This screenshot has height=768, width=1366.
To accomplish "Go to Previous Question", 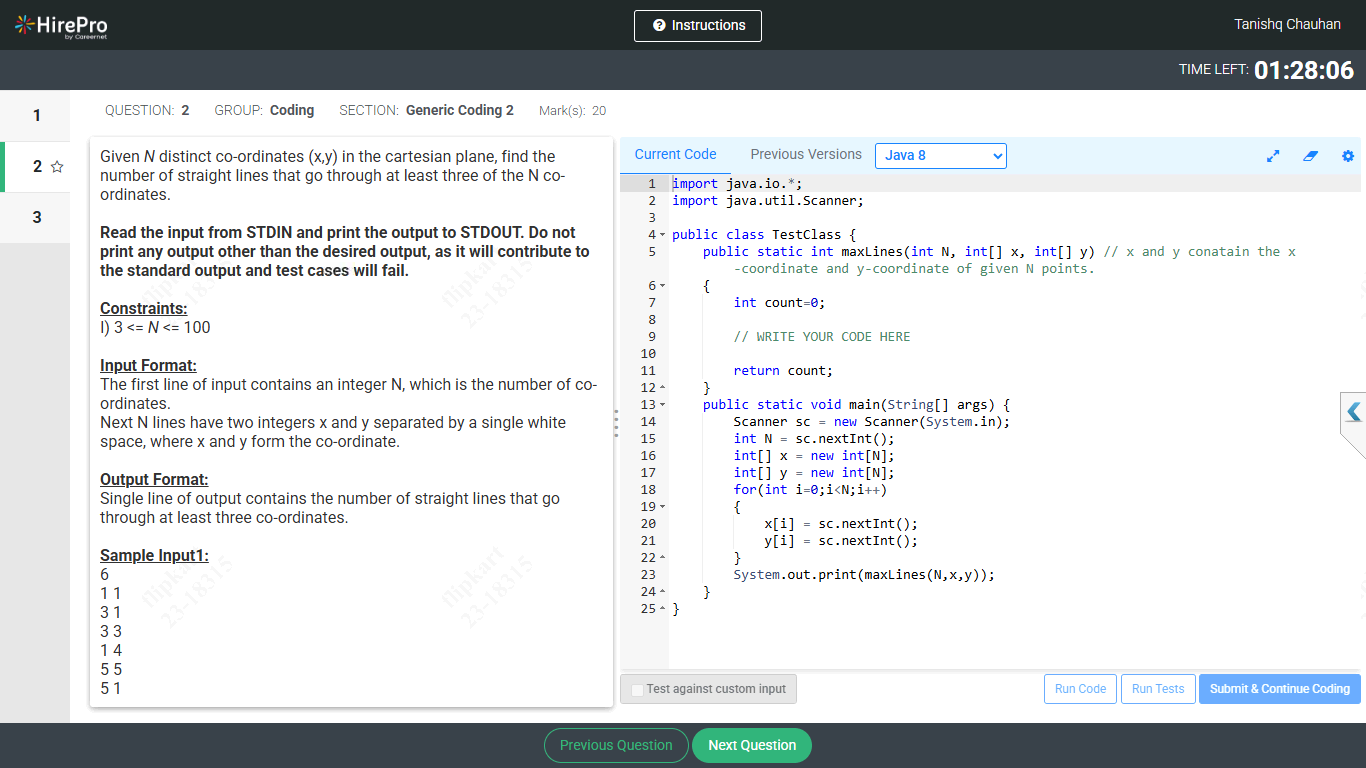I will pyautogui.click(x=616, y=745).
